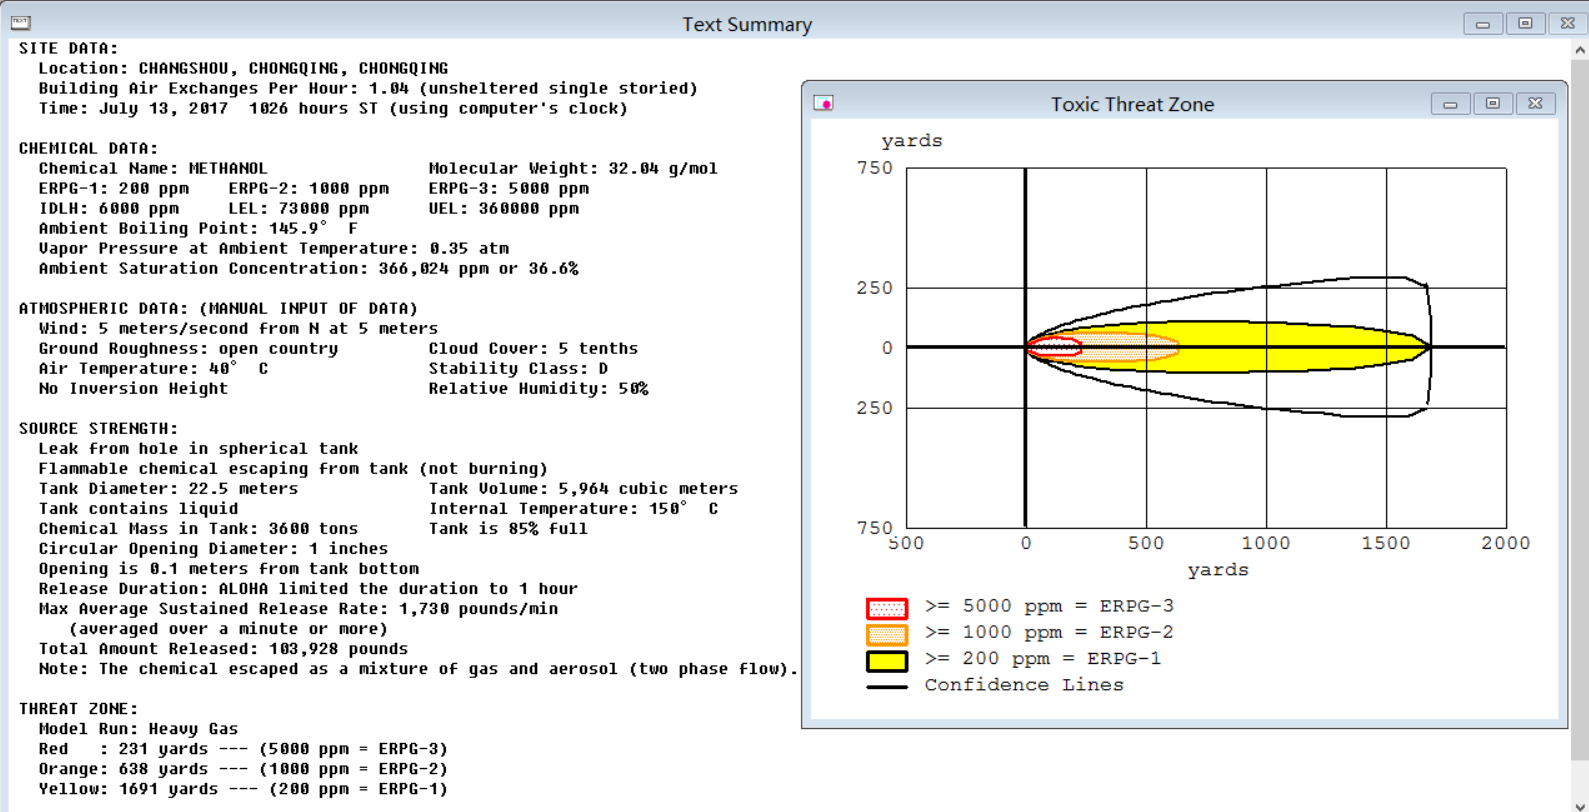
Task: Click the 'Wind: 5 meters/second from N' line
Action: (x=238, y=328)
